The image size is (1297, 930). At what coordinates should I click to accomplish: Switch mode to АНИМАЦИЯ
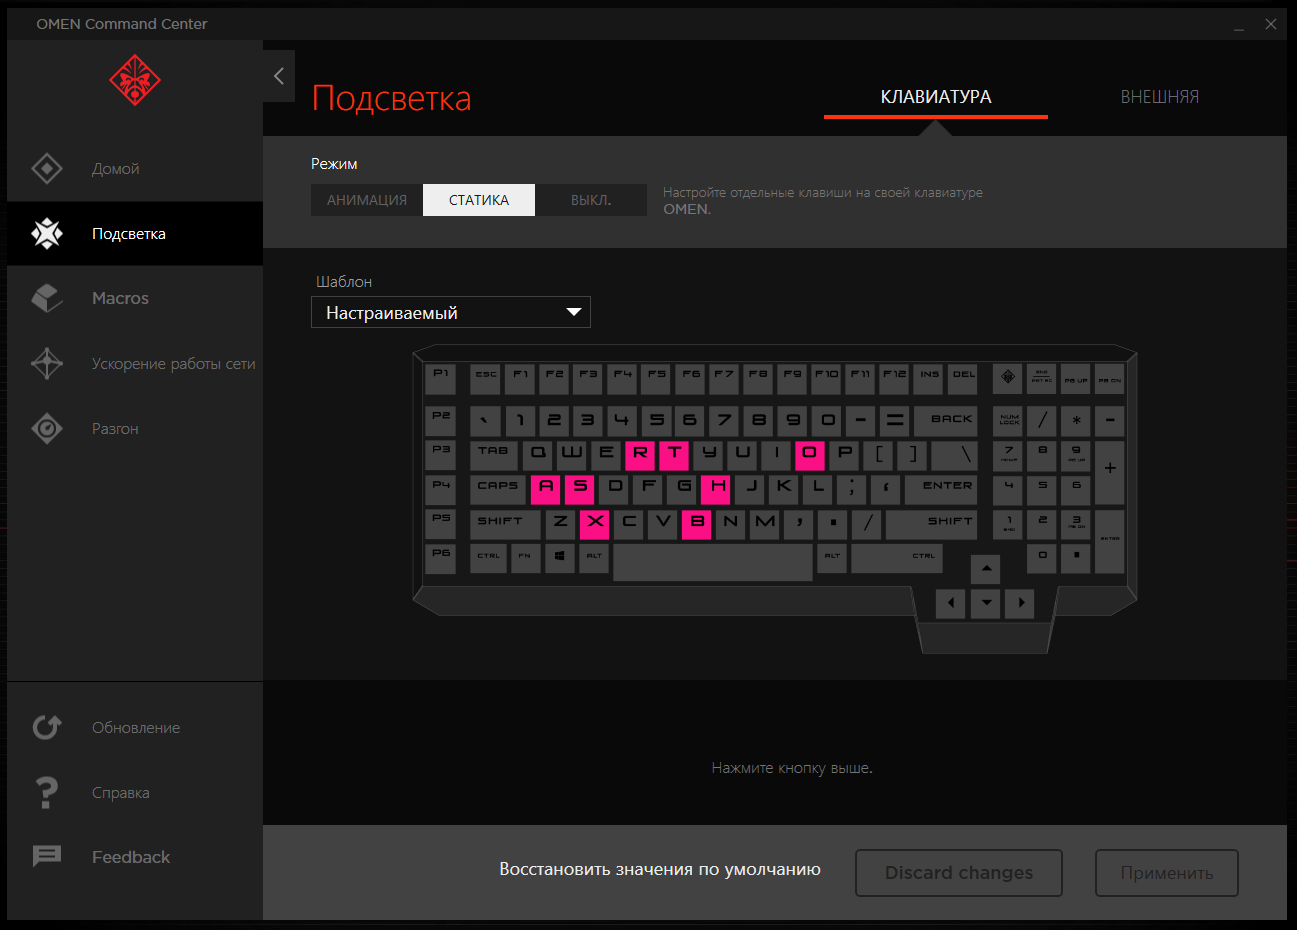367,200
